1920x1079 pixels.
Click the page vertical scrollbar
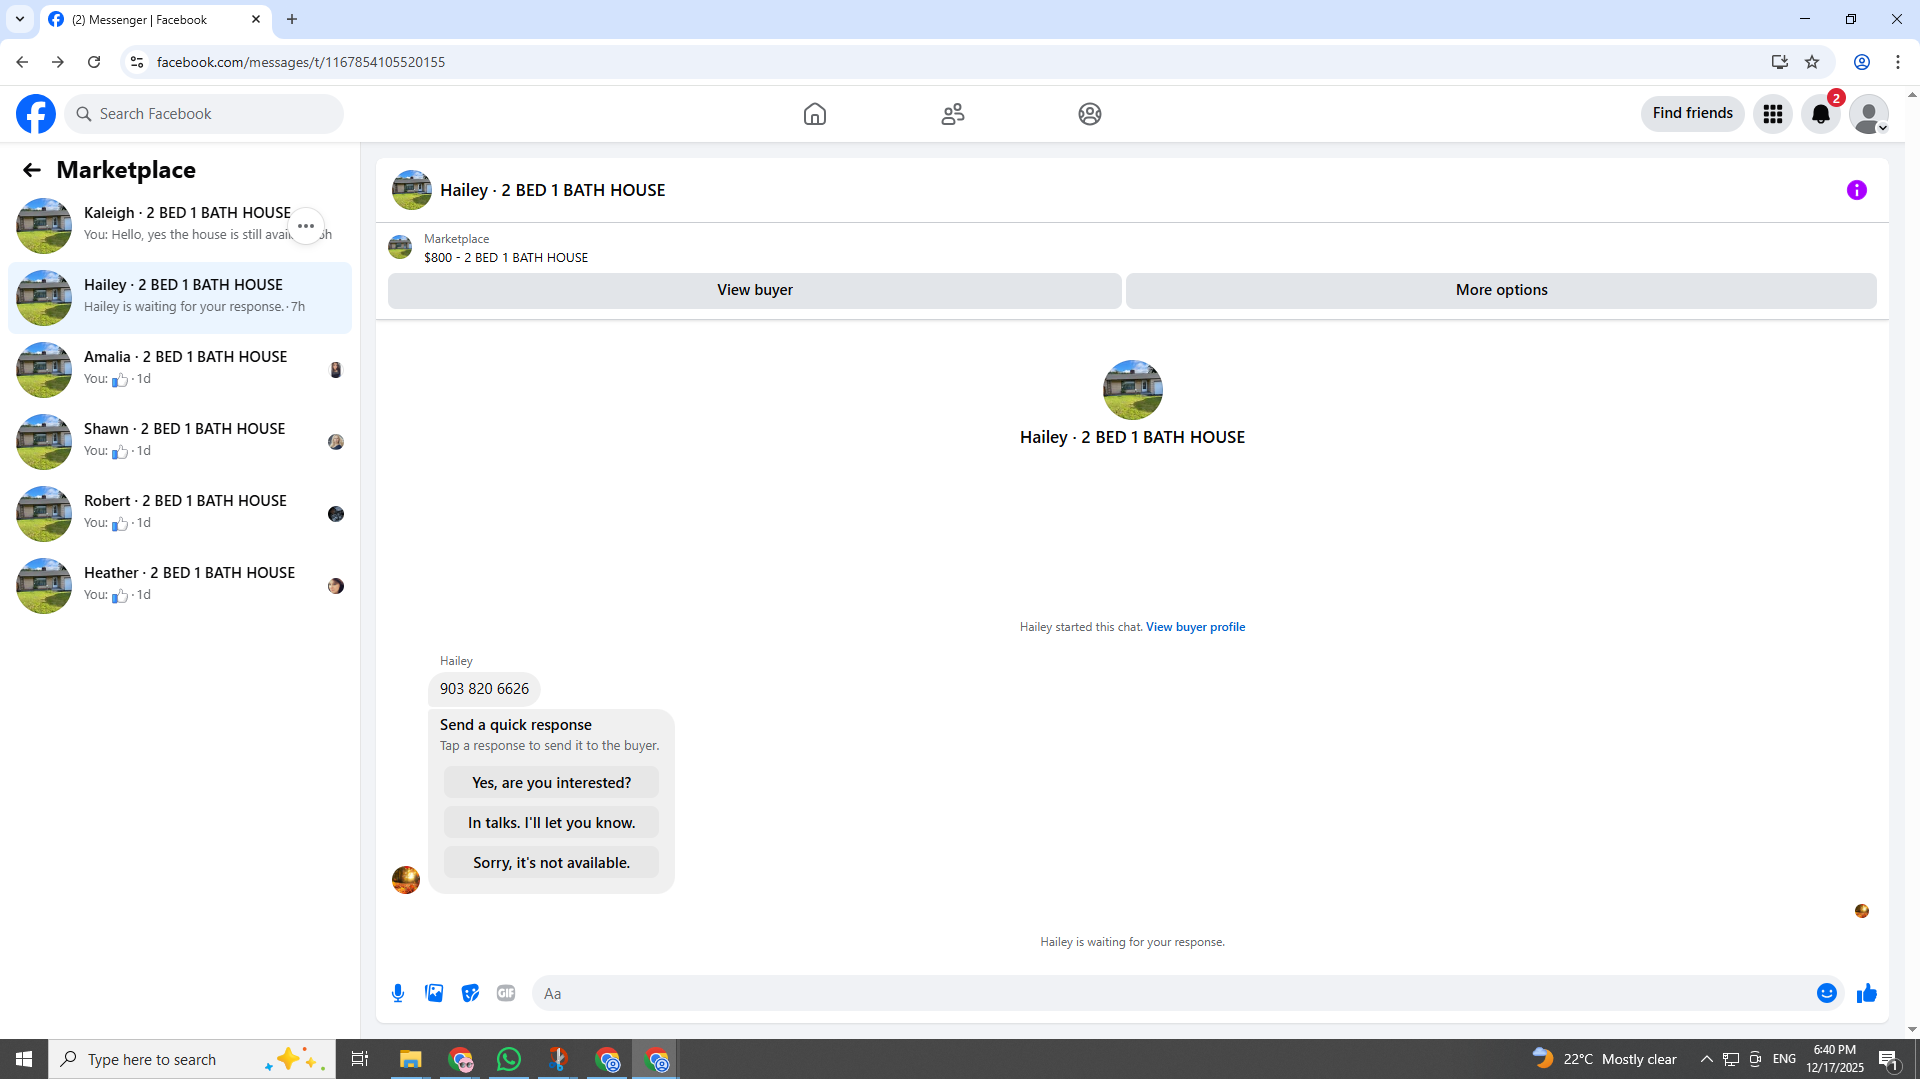pos(1912,560)
